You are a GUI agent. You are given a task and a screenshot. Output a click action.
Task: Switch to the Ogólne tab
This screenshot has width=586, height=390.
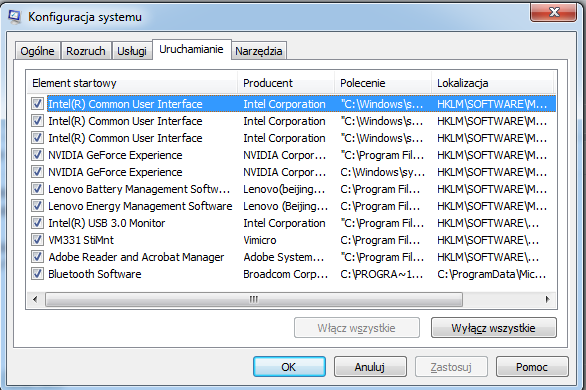click(37, 51)
